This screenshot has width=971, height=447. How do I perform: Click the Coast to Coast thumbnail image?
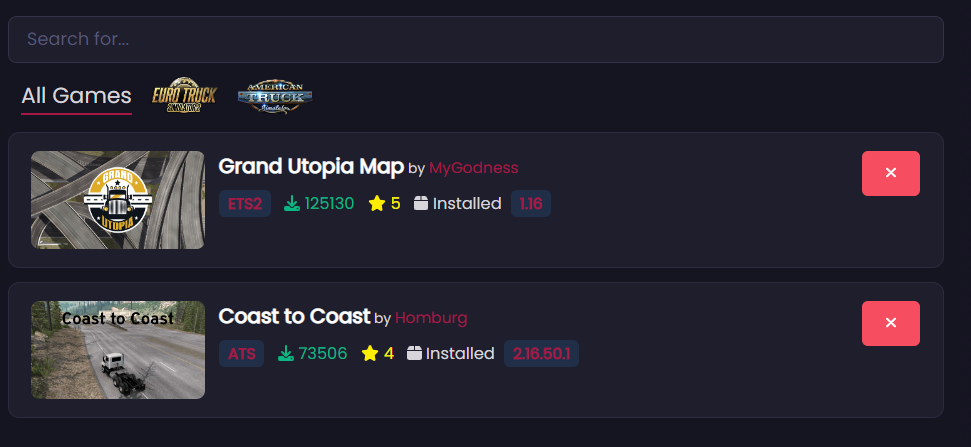click(x=117, y=350)
